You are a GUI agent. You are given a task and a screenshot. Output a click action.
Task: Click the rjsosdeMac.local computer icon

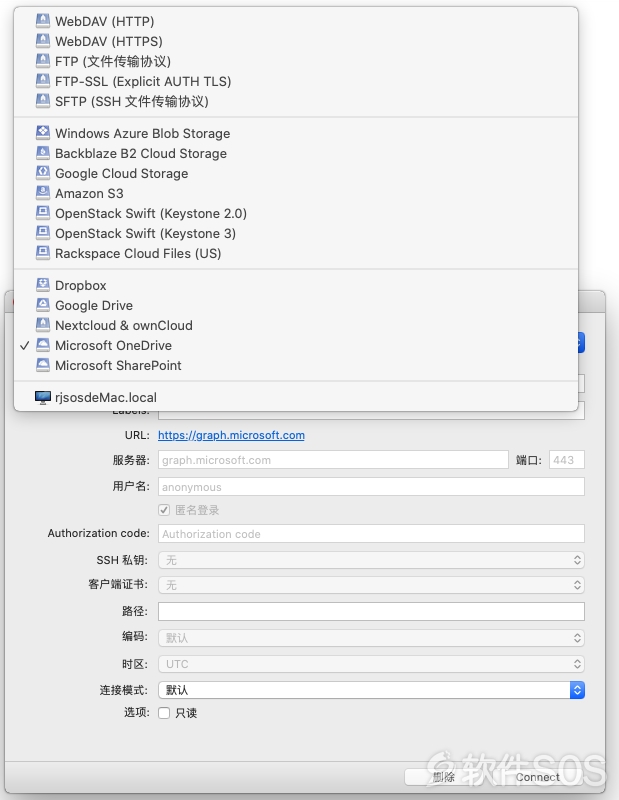click(43, 397)
